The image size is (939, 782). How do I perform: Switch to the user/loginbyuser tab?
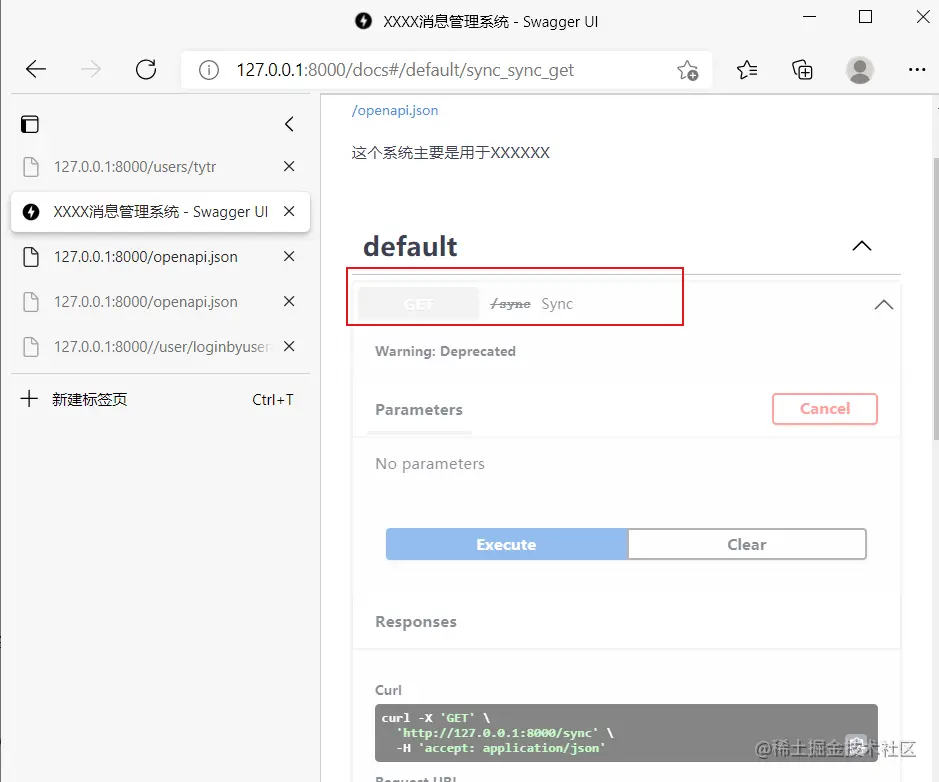pos(160,347)
